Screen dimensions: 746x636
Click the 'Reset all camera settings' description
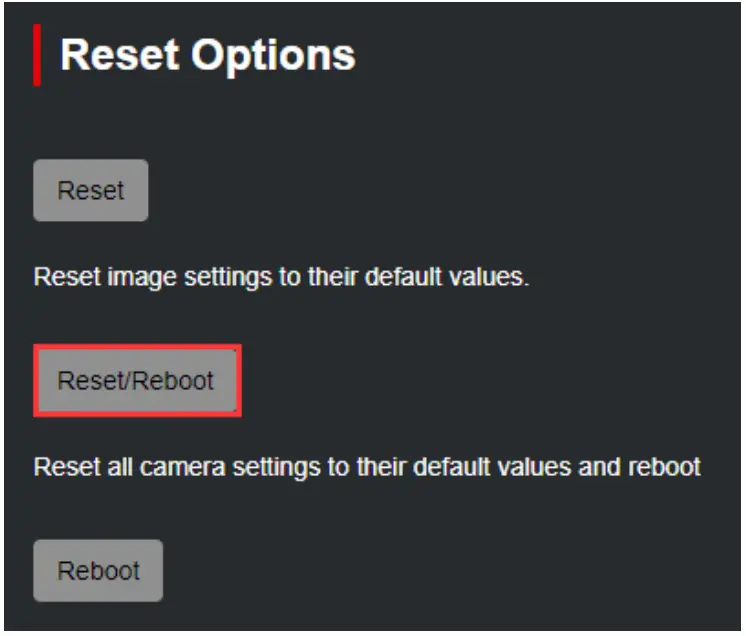coord(366,467)
